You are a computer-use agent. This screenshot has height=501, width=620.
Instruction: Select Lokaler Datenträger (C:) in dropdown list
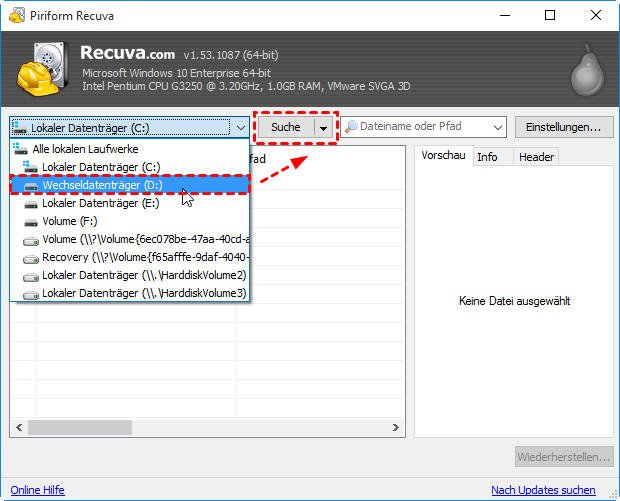click(x=130, y=167)
